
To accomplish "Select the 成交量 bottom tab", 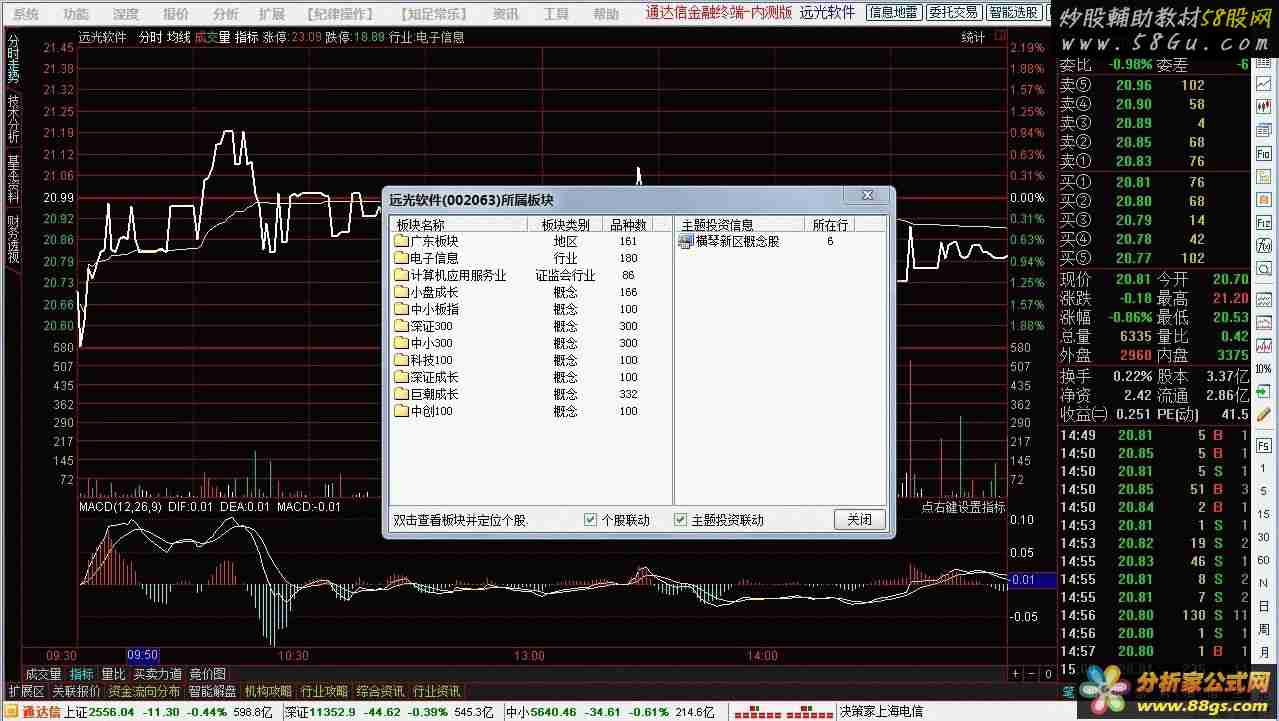I will click(43, 675).
